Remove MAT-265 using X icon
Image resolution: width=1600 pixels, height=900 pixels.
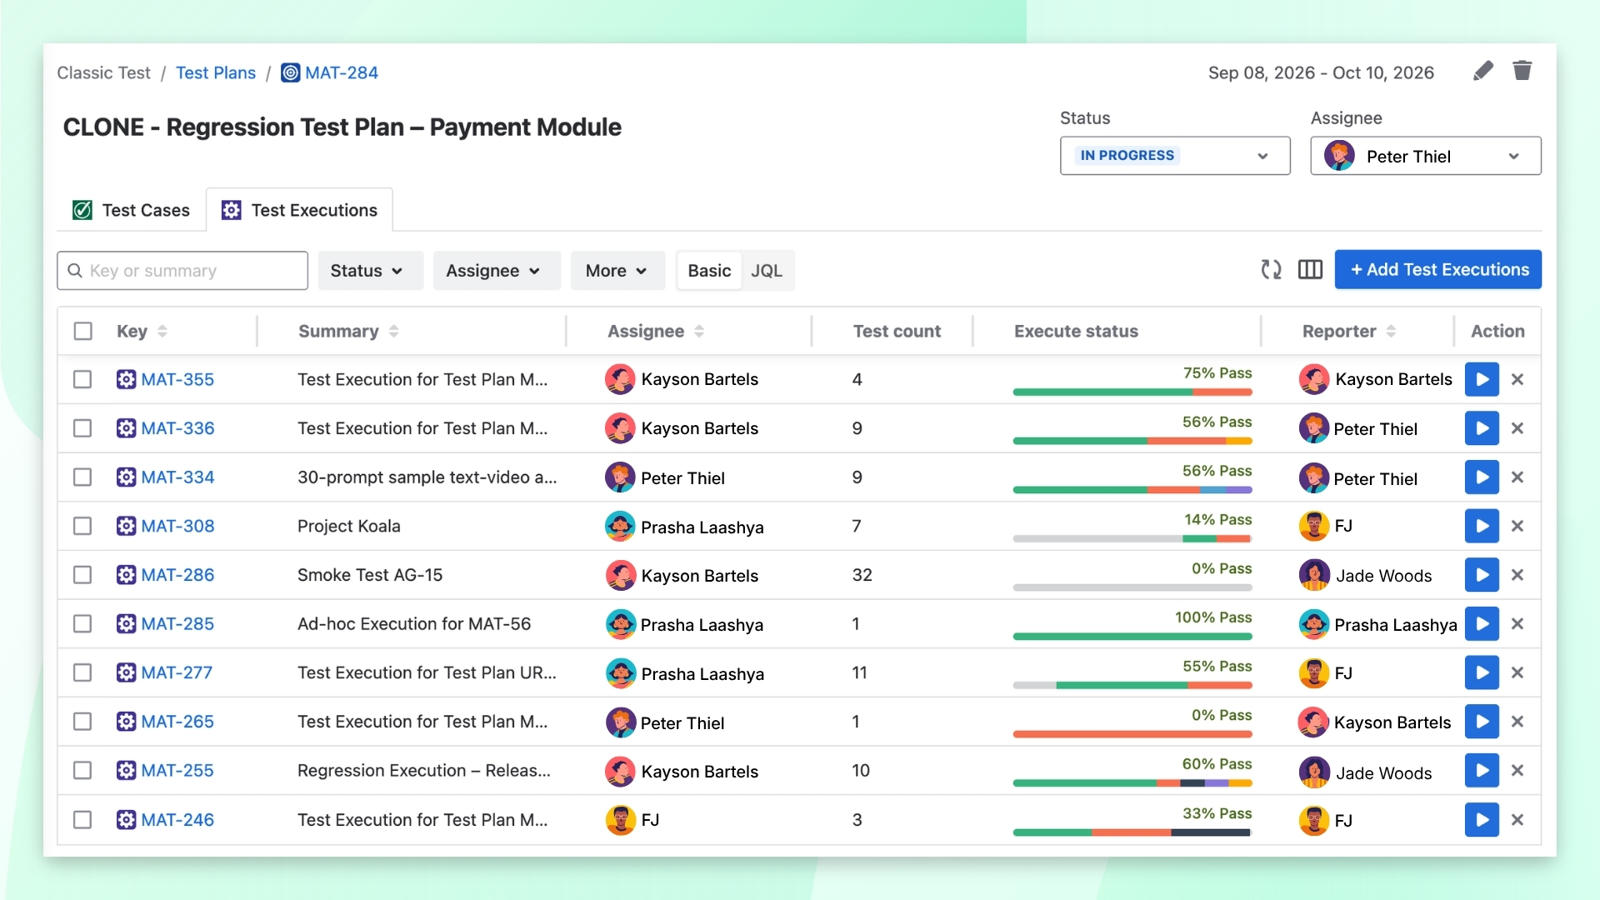tap(1517, 722)
